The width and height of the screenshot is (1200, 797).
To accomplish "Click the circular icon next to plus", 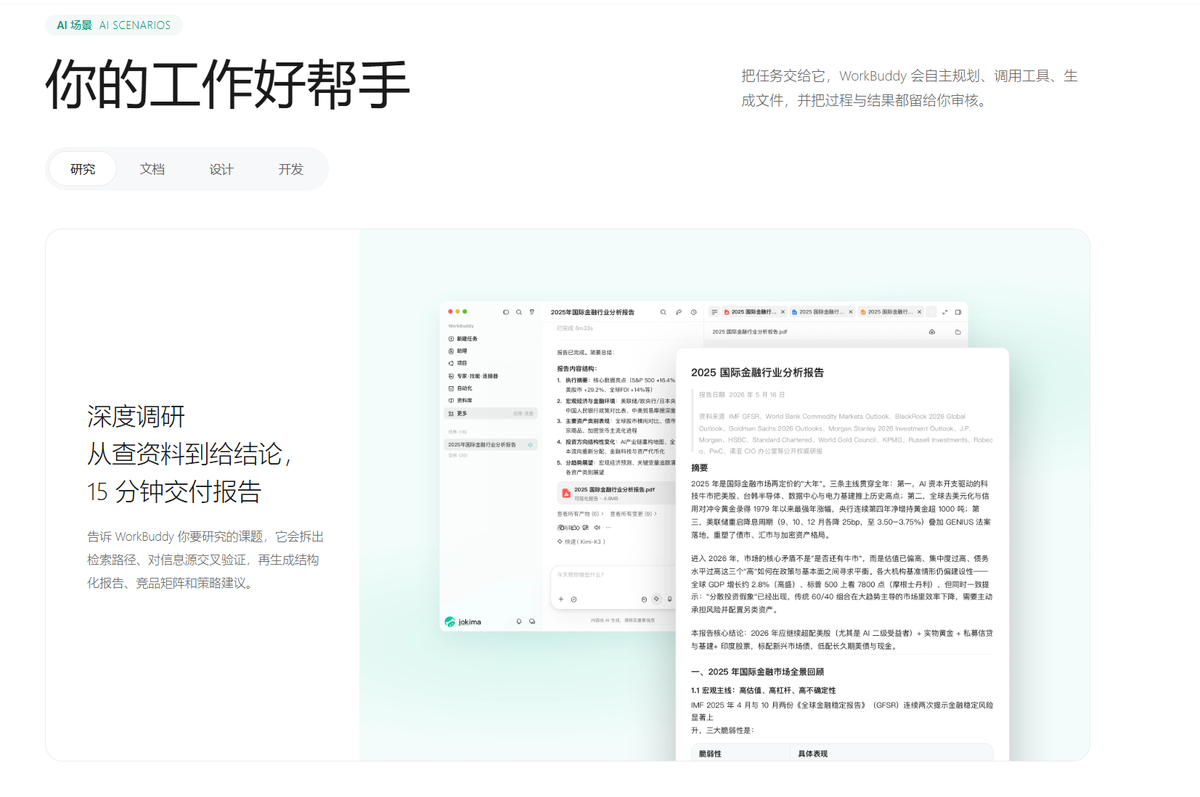I will [574, 599].
